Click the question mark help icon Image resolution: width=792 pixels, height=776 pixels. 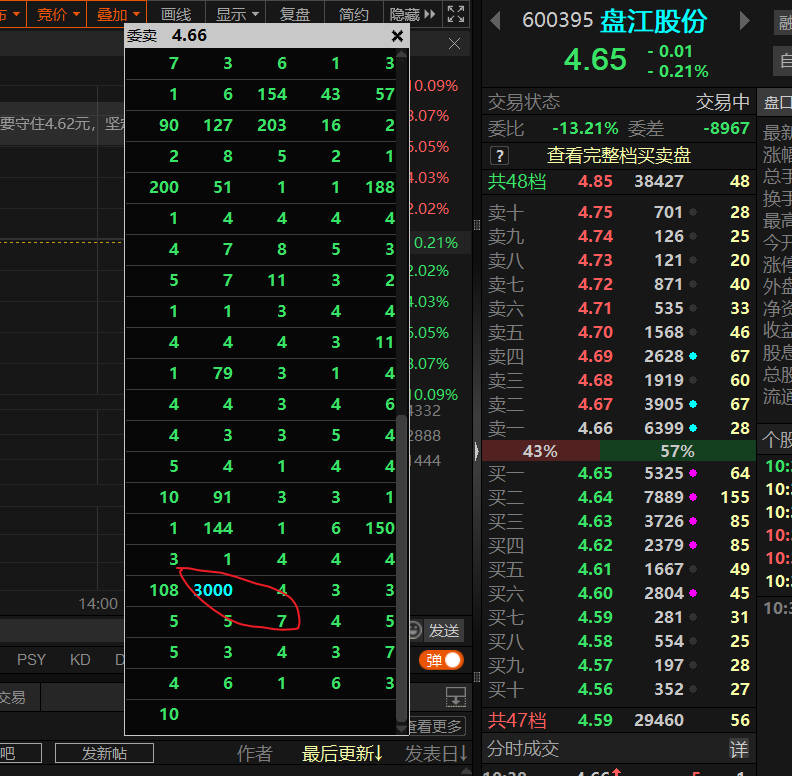pos(499,156)
